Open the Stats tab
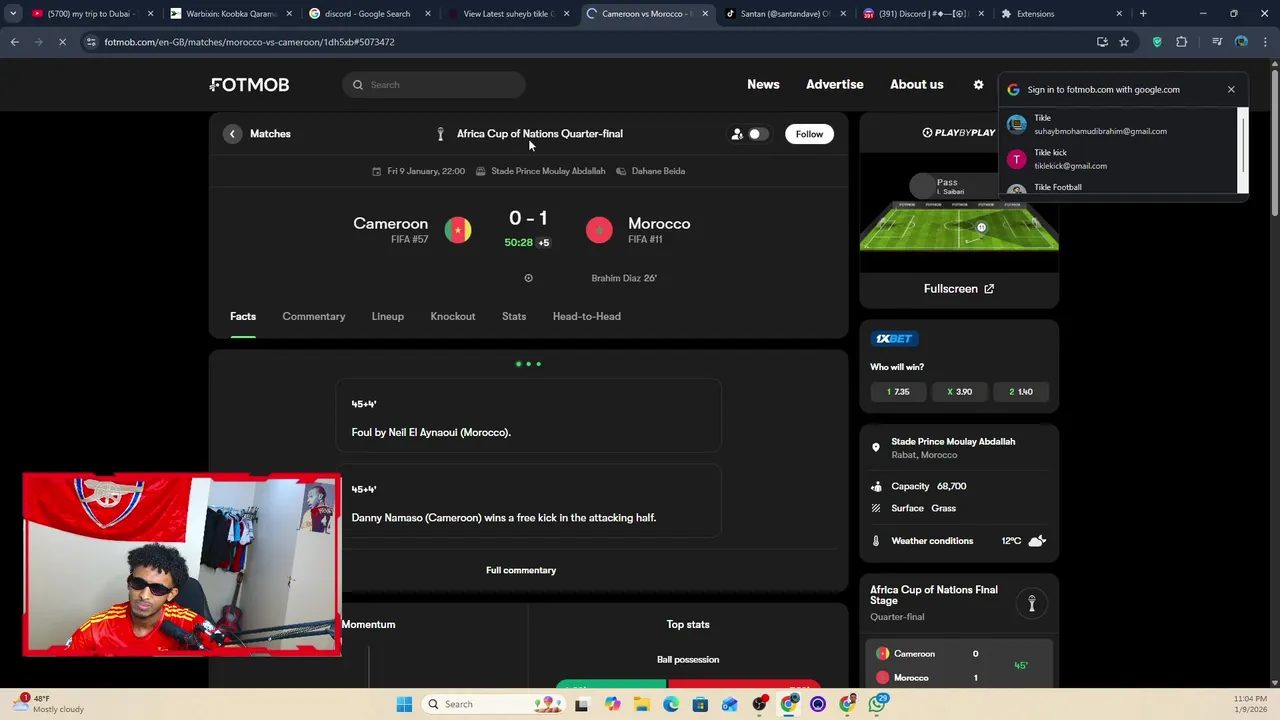 [x=514, y=316]
